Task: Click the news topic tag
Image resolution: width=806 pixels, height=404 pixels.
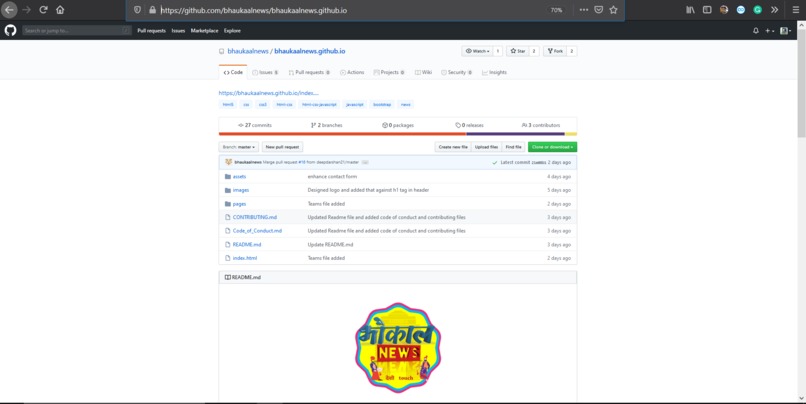Action: point(406,104)
